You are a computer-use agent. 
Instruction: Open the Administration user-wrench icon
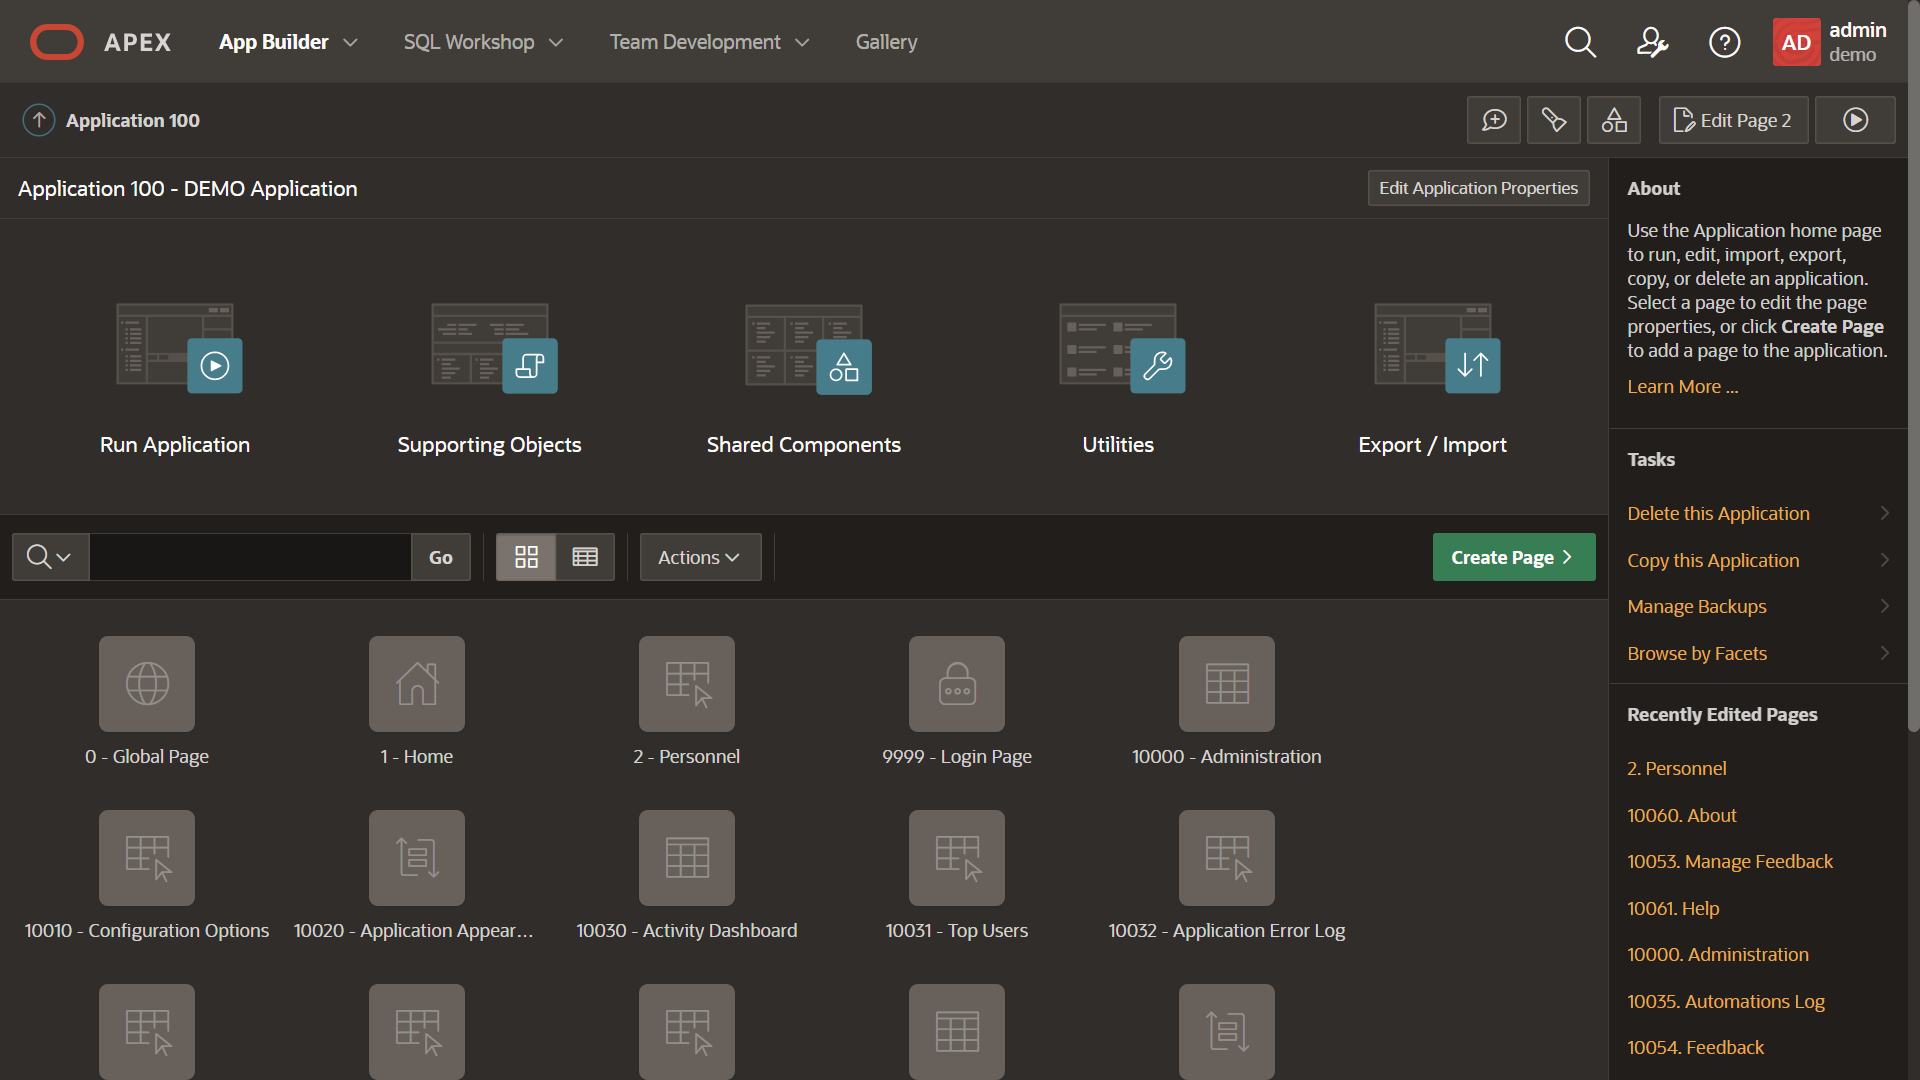(1652, 42)
